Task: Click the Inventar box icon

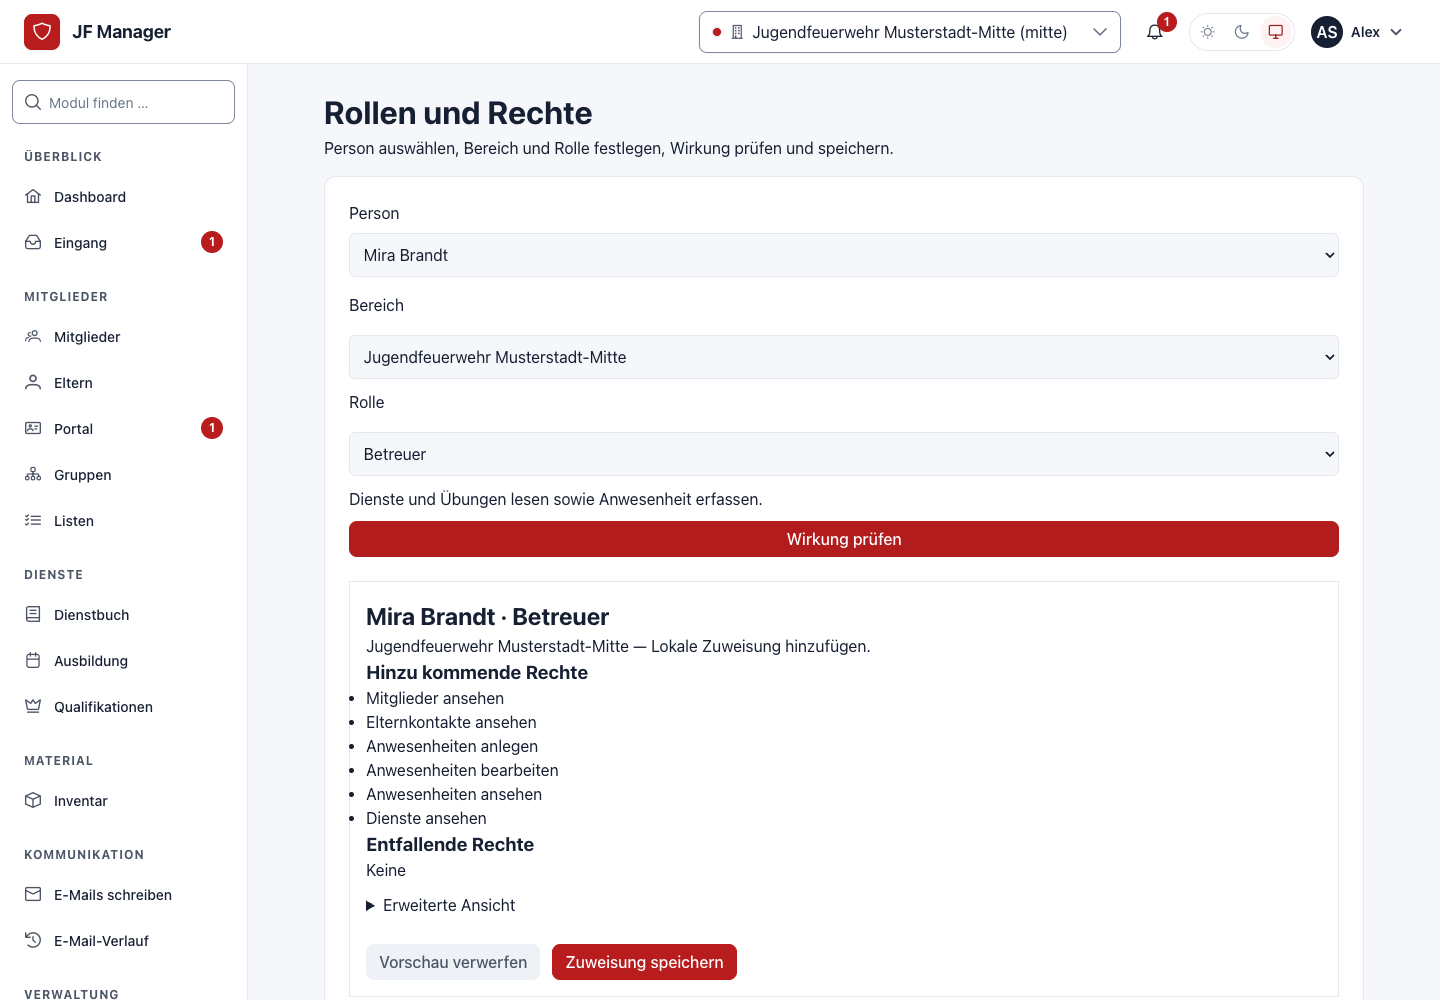Action: coord(33,800)
